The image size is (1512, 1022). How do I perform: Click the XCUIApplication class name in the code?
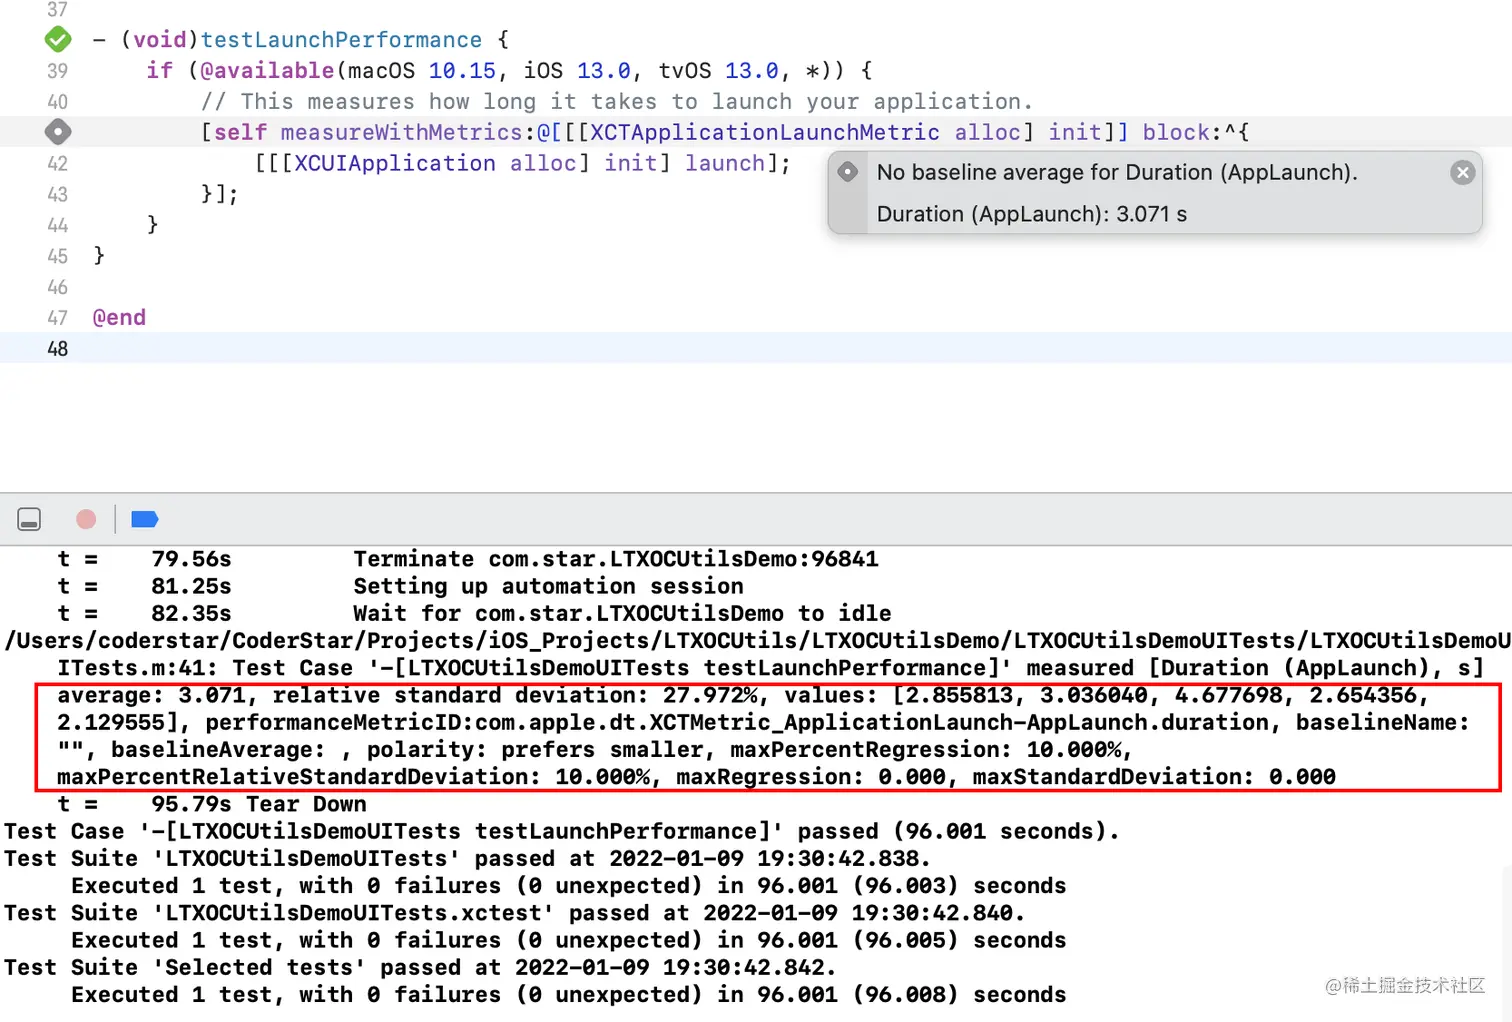tap(395, 163)
